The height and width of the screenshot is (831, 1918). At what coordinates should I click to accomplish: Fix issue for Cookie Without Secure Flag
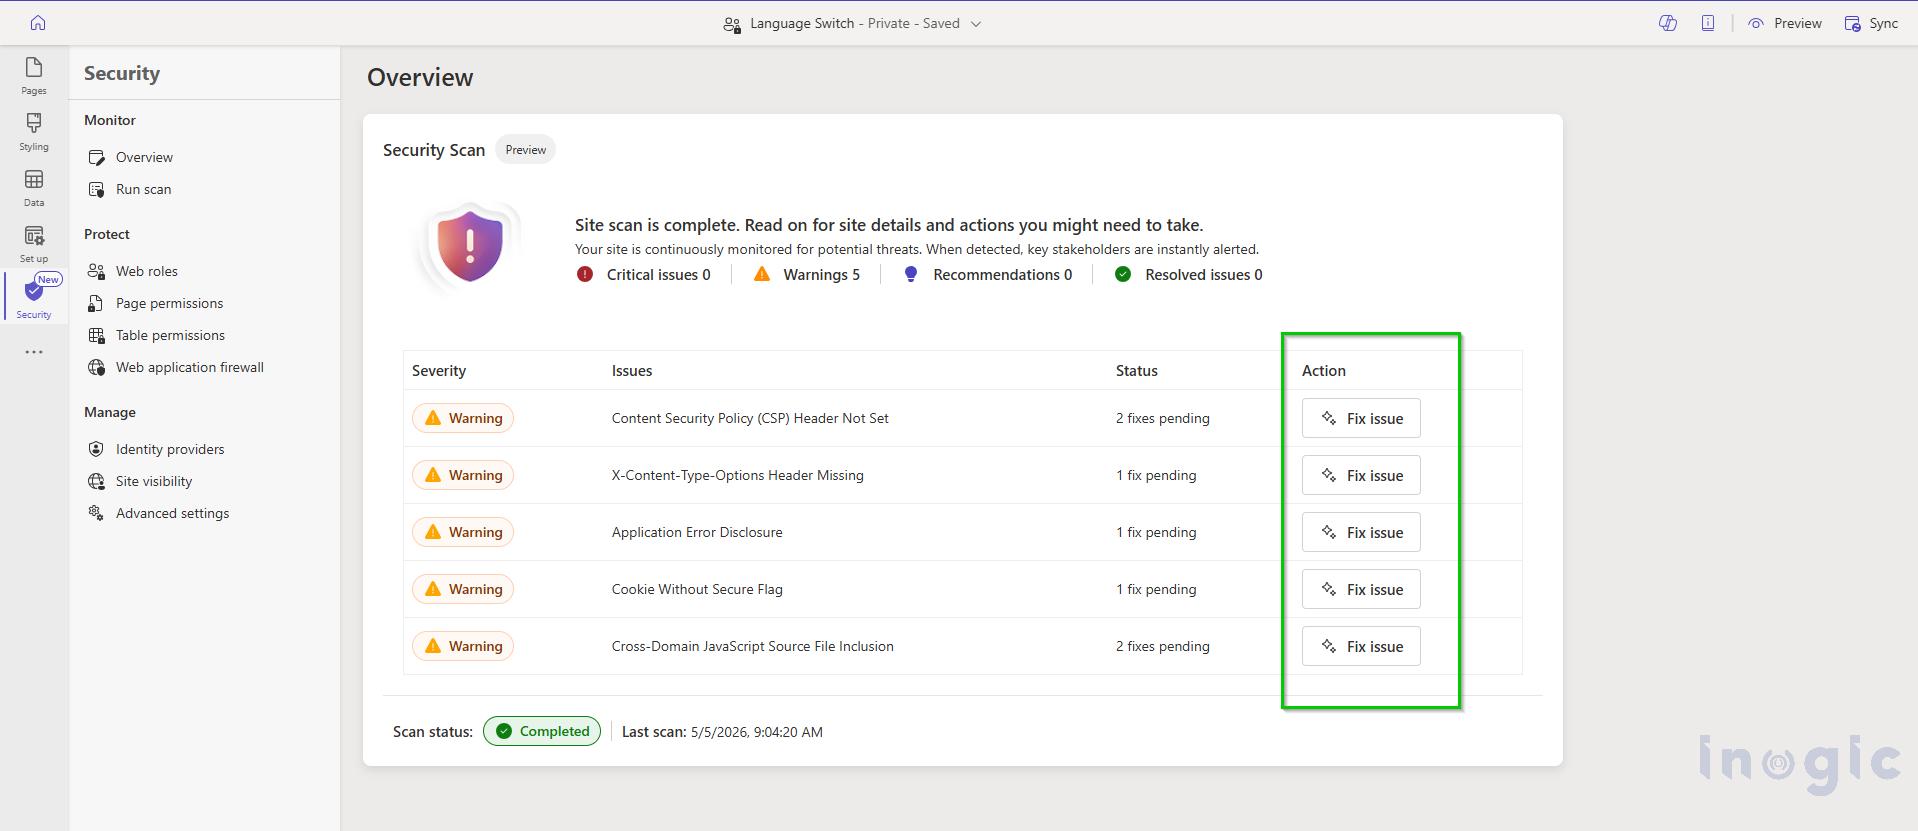(1361, 589)
